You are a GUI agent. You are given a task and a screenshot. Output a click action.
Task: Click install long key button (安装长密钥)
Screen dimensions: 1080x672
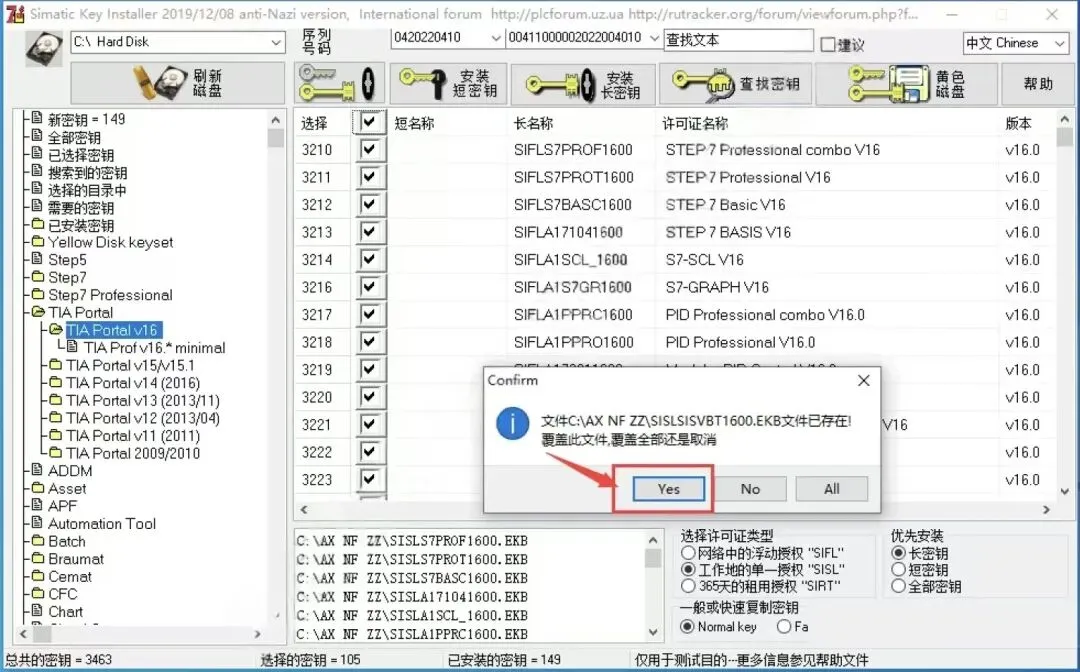click(583, 85)
